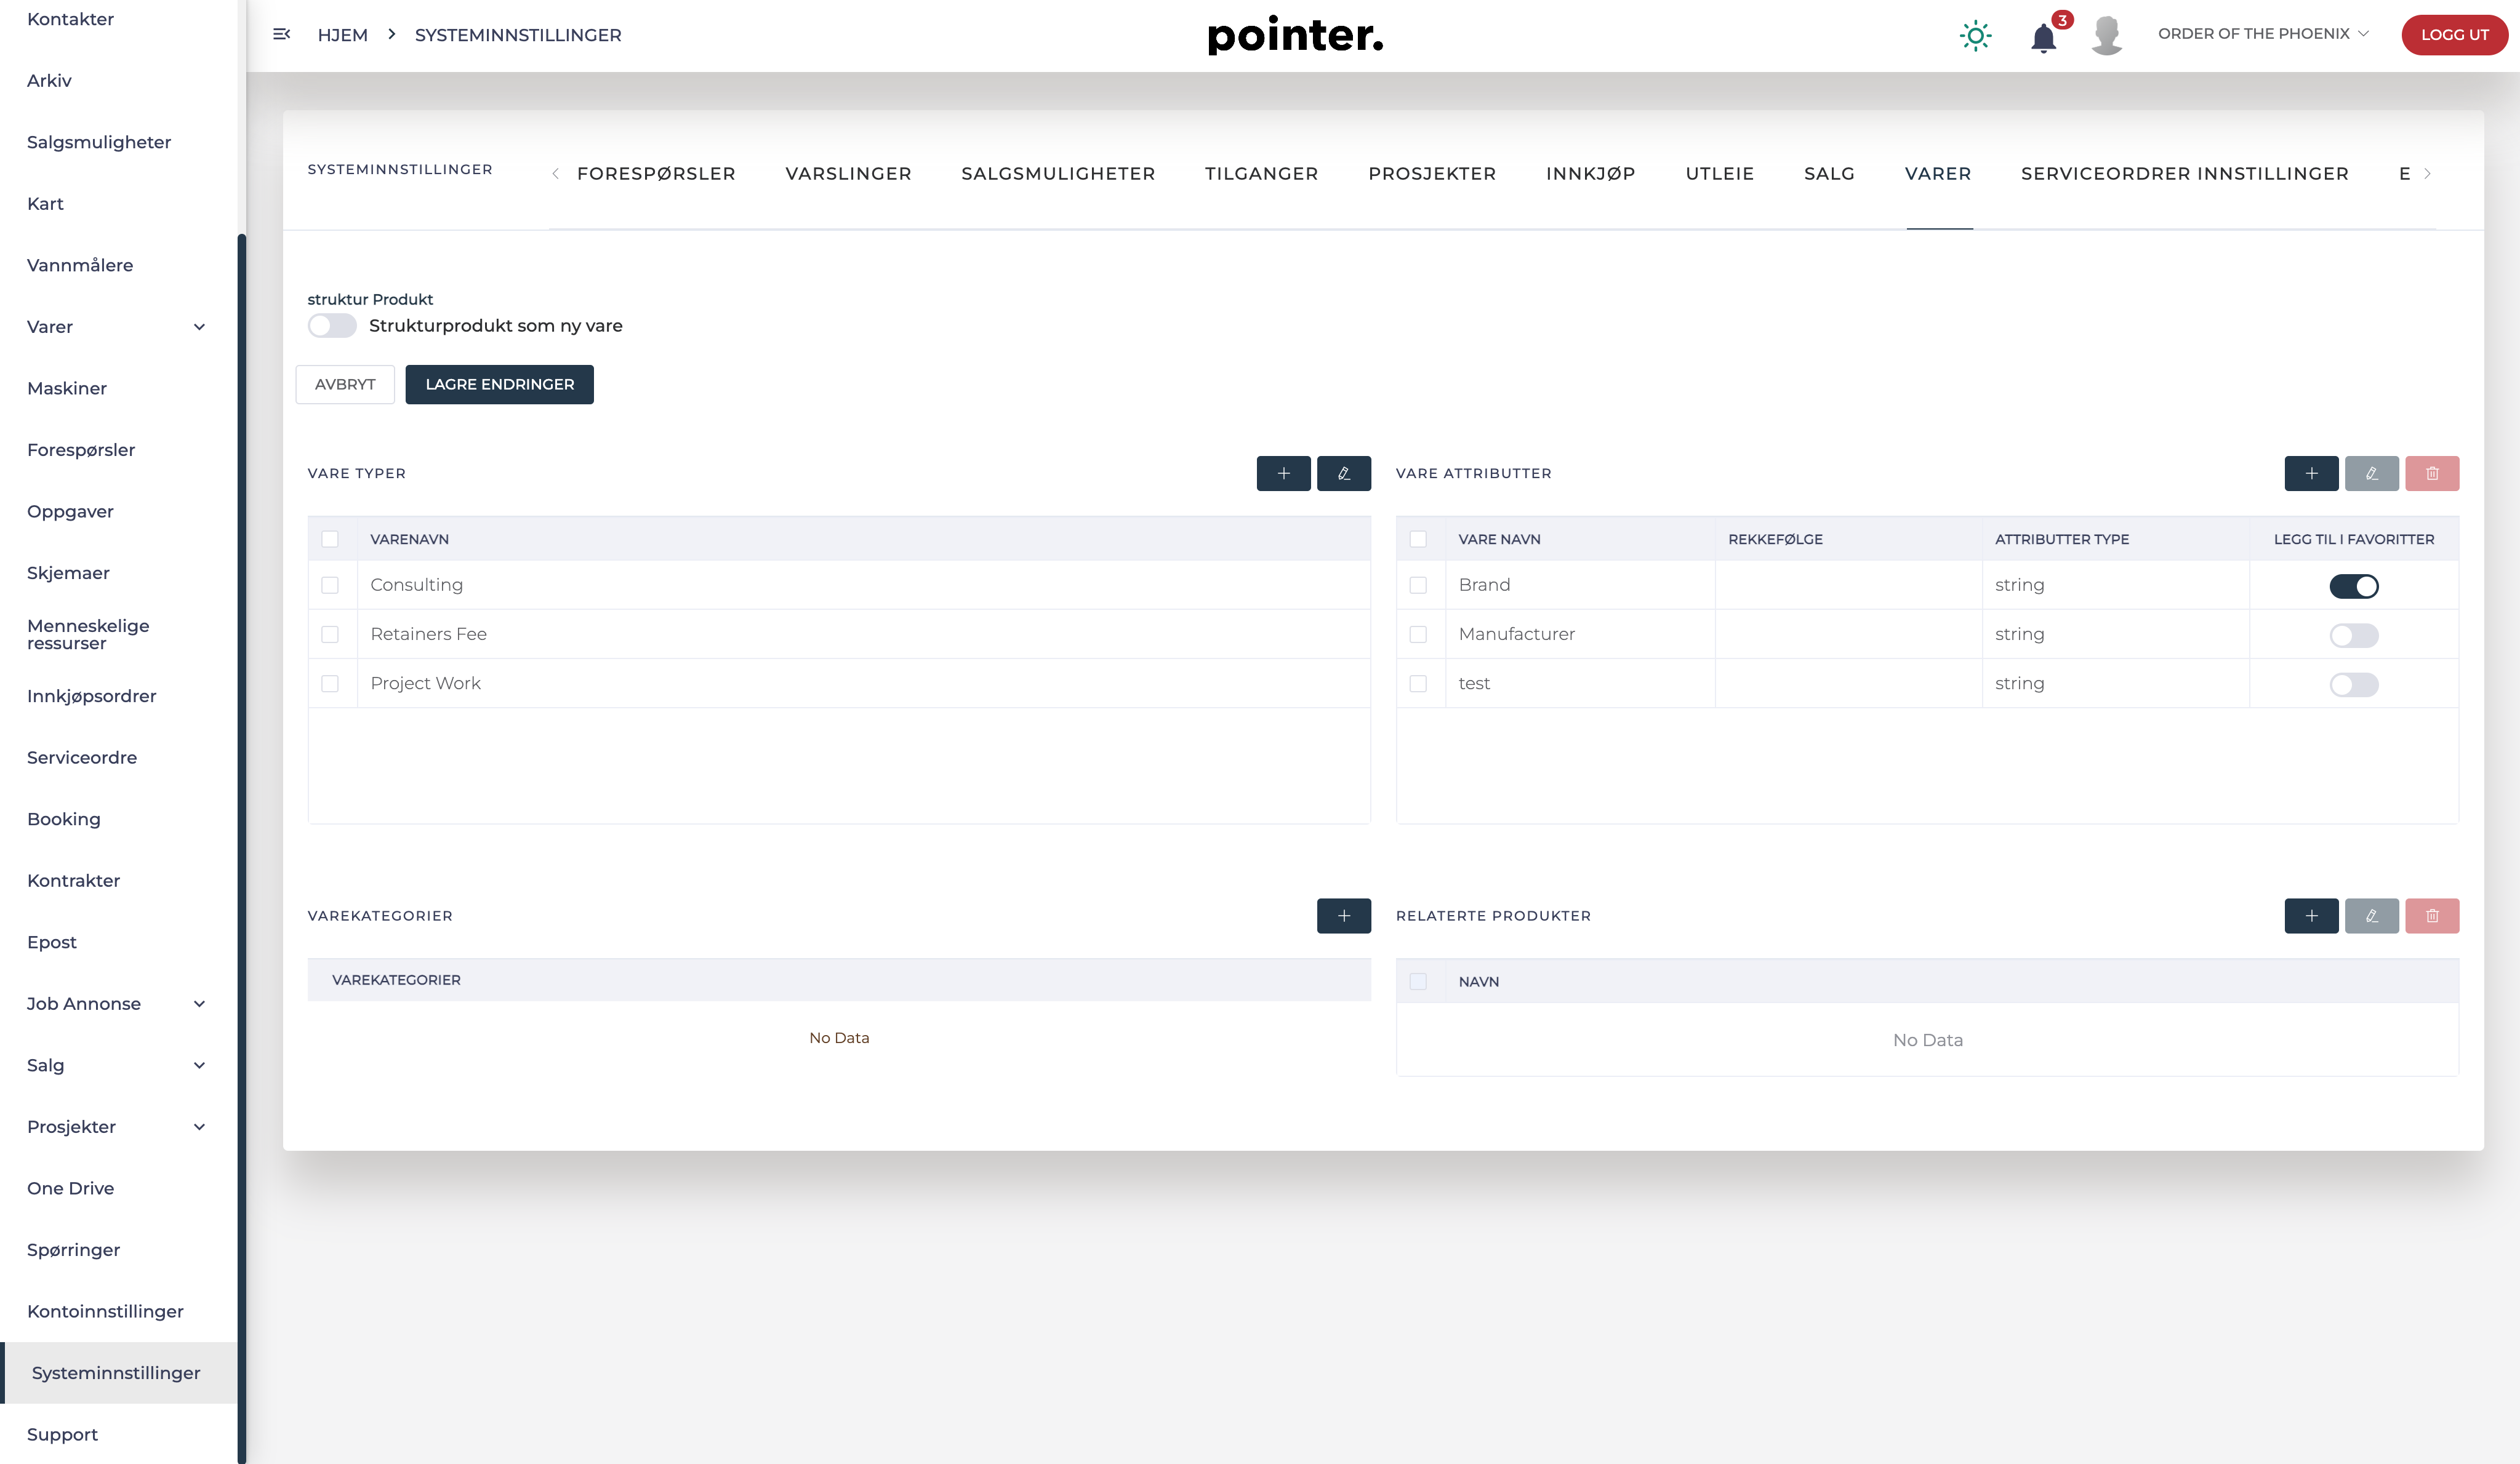2520x1464 pixels.
Task: Add a new Vare Typer entry
Action: pyautogui.click(x=1283, y=473)
